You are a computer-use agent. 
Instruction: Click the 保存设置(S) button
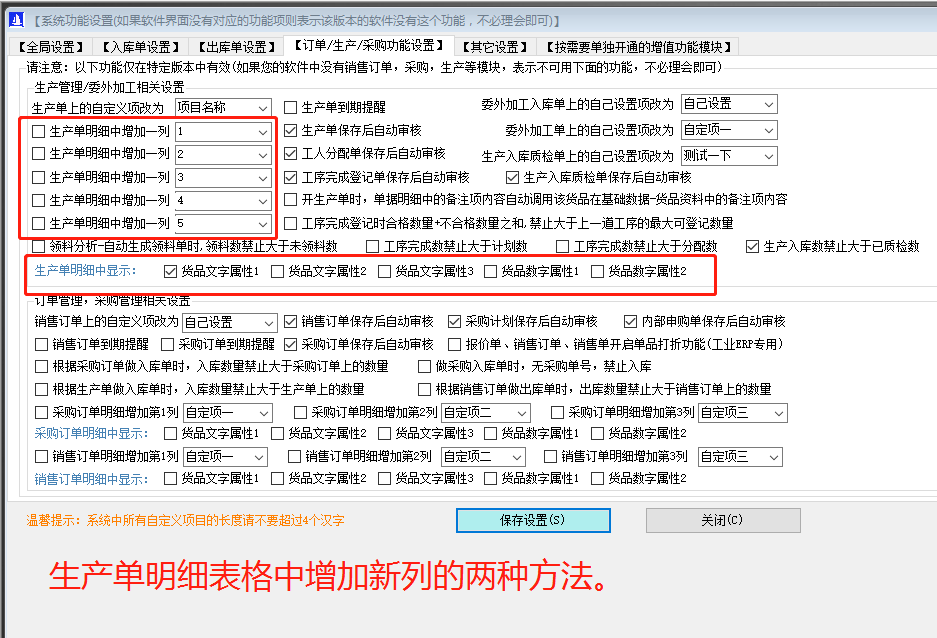532,520
